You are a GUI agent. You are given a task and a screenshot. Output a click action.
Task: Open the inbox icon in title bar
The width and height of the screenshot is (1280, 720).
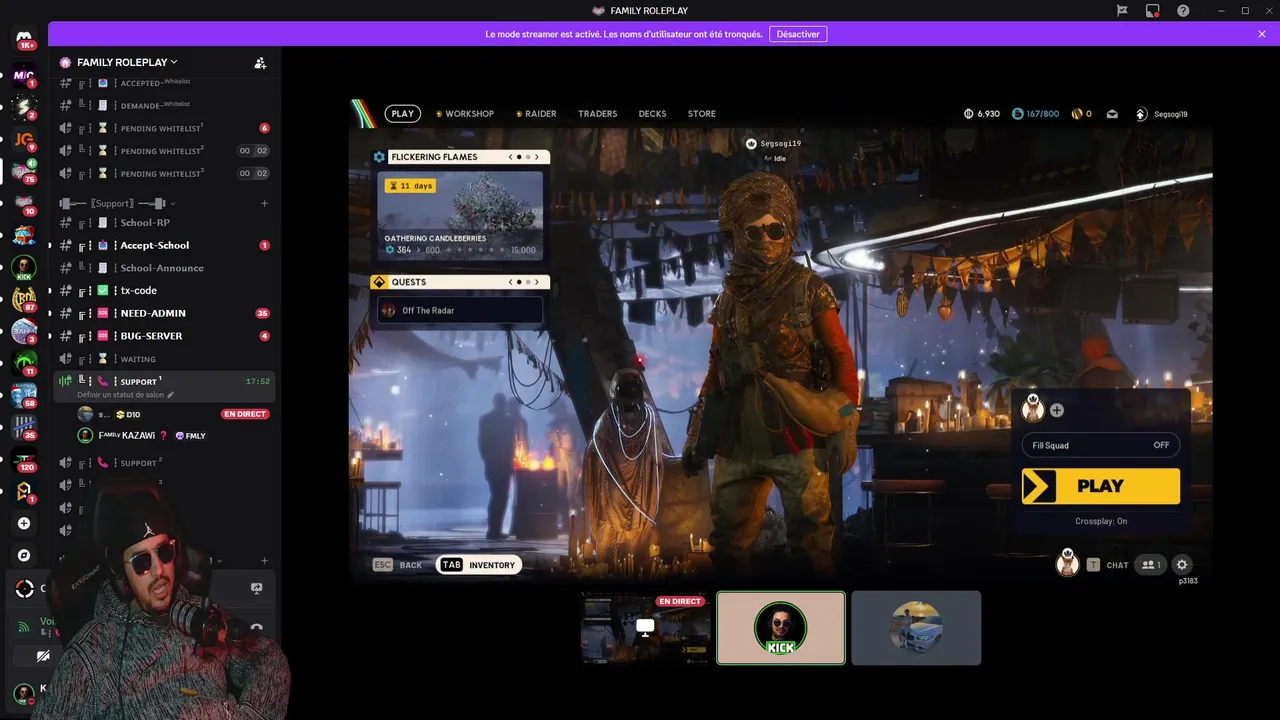[x=1153, y=10]
